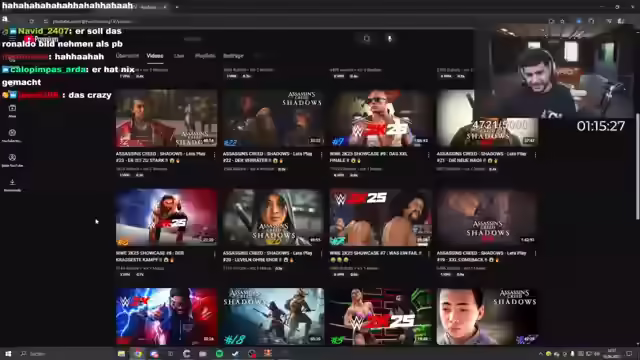Image resolution: width=640 pixels, height=360 pixels.
Task: Click the page vertical scrollbar
Action: pos(638,167)
